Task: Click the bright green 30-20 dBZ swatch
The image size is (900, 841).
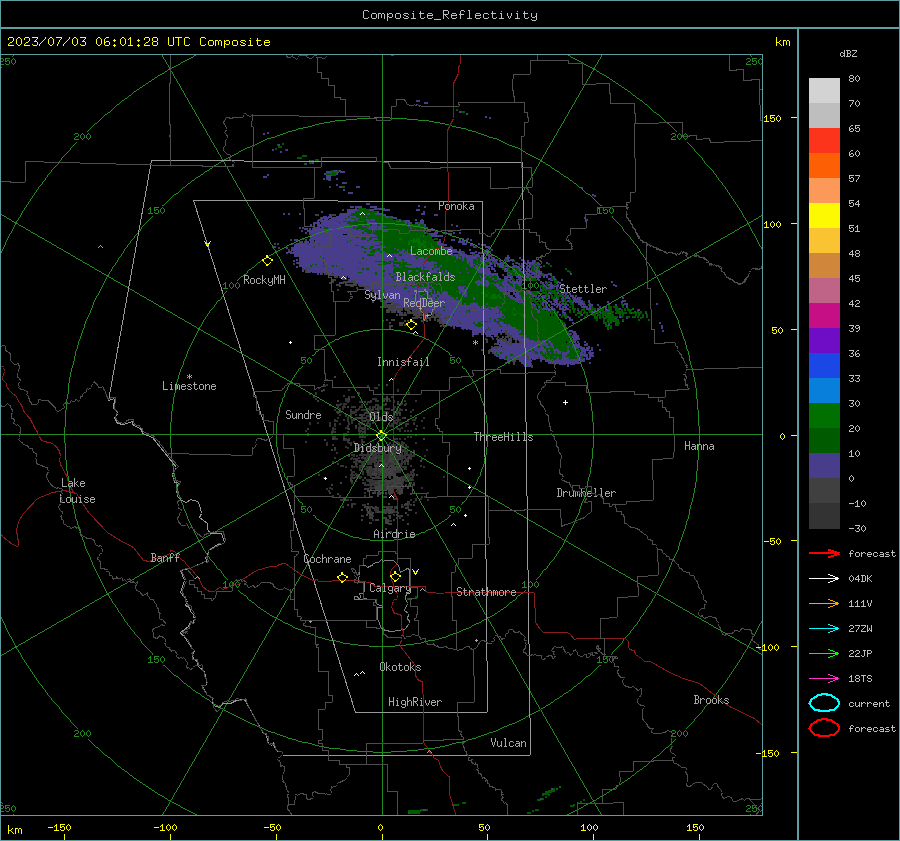Action: (824, 415)
